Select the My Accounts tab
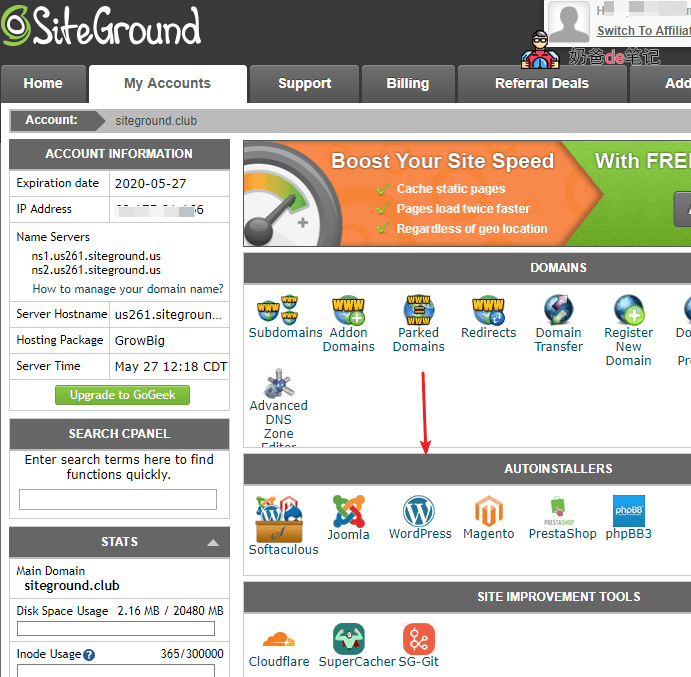 (x=167, y=83)
